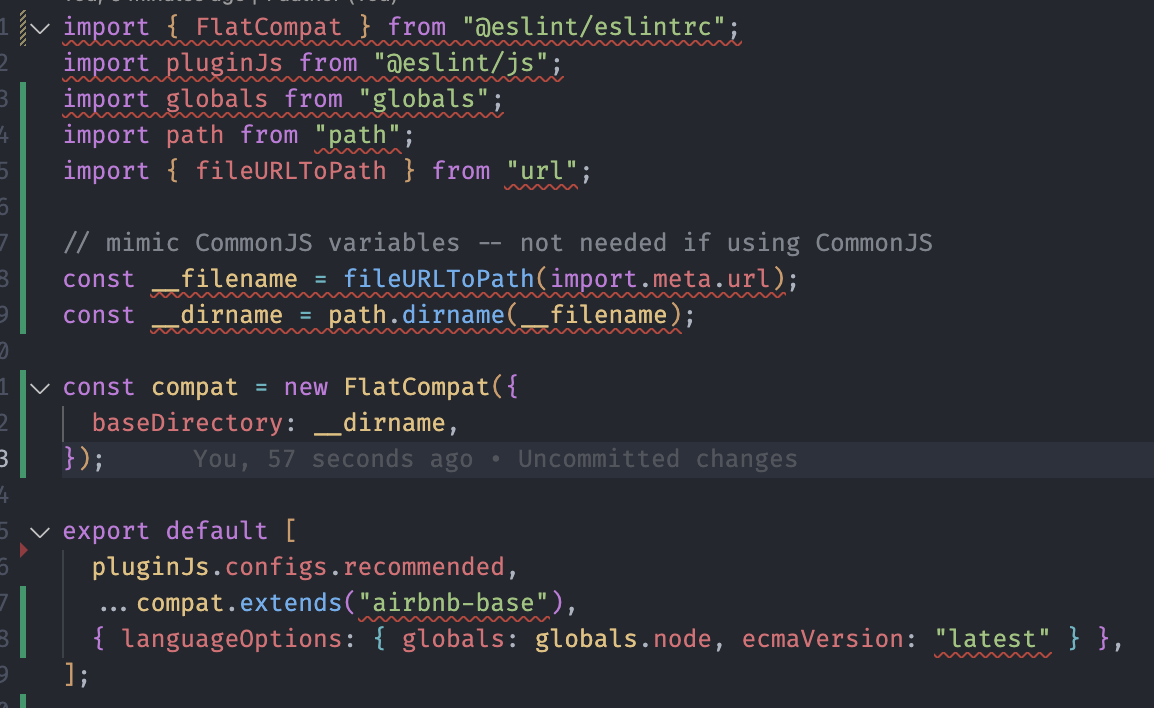Screen dimensions: 1154x708
Task: Click 'compat.extends' call
Action: [239, 603]
